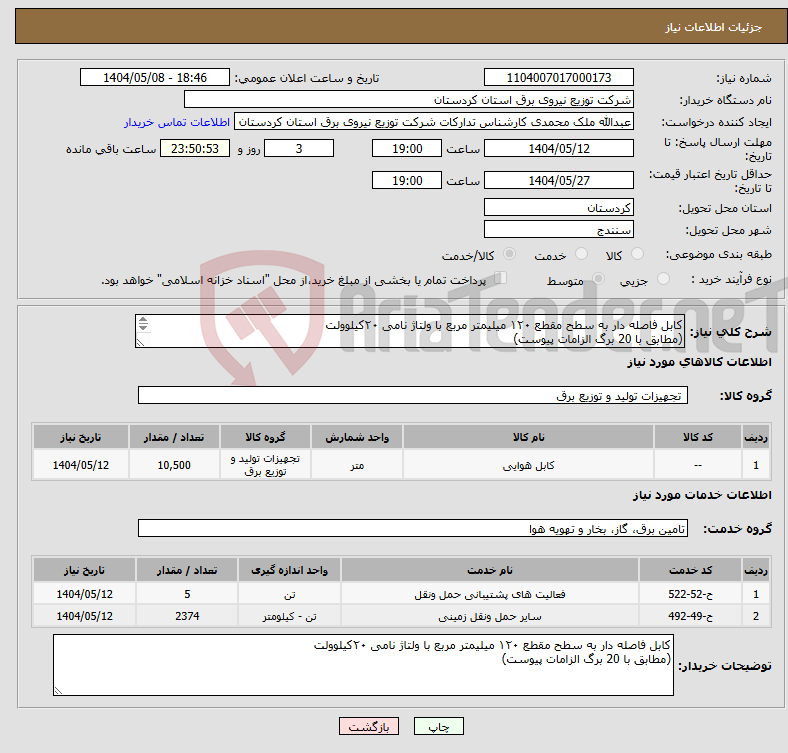
Task: Click the شماره نیاز field 1104007017000173
Action: click(559, 77)
